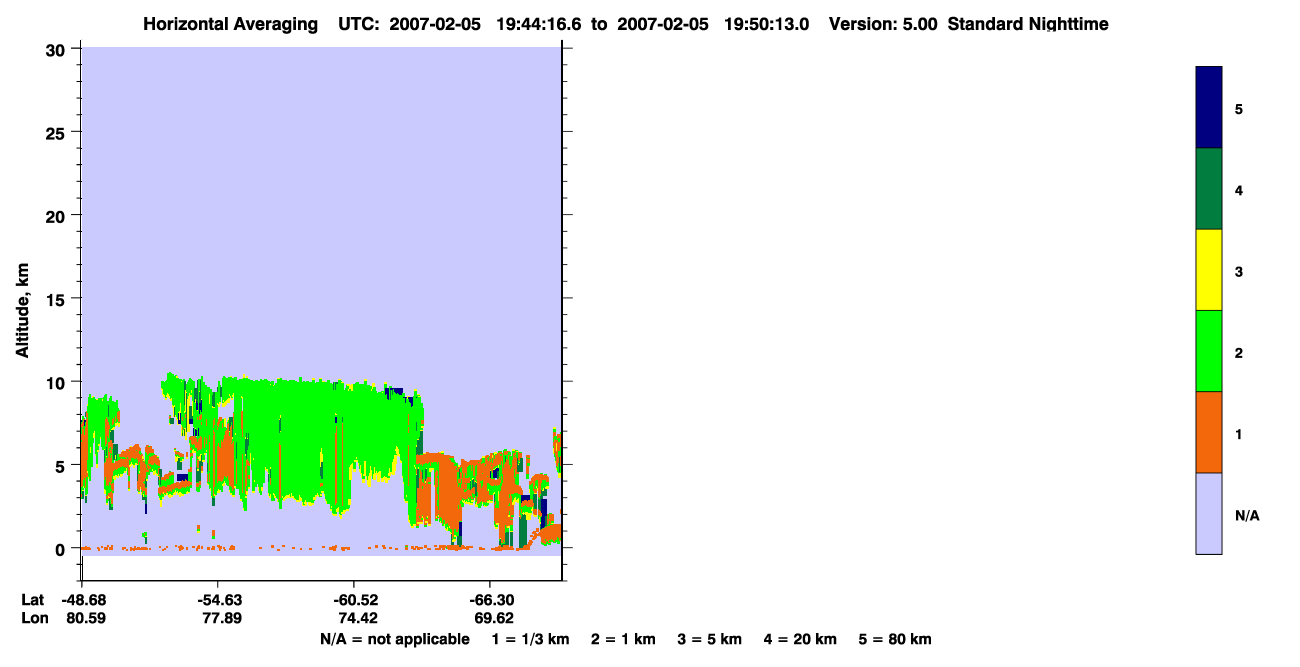Viewport: 1300px width, 667px height.
Task: Click latitude value '-60.52'
Action: (x=354, y=600)
